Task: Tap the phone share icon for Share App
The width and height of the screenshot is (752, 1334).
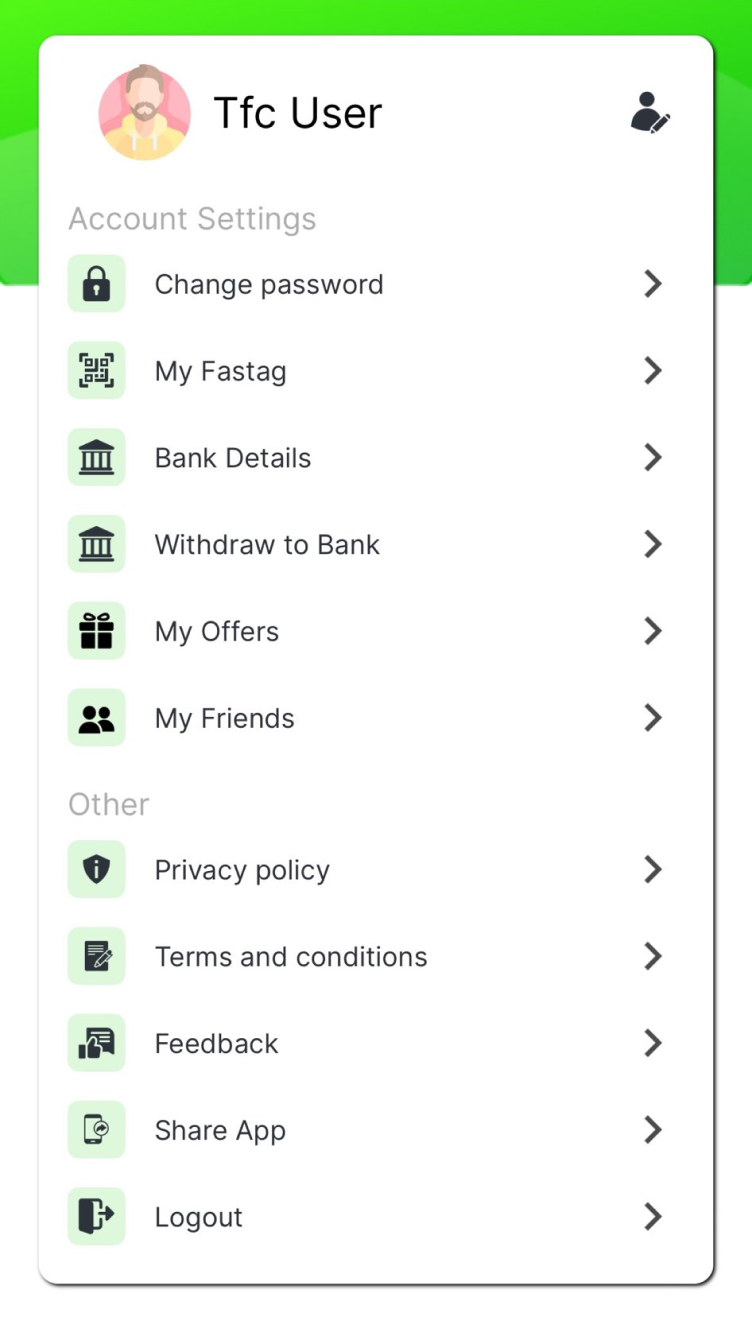Action: (96, 1130)
